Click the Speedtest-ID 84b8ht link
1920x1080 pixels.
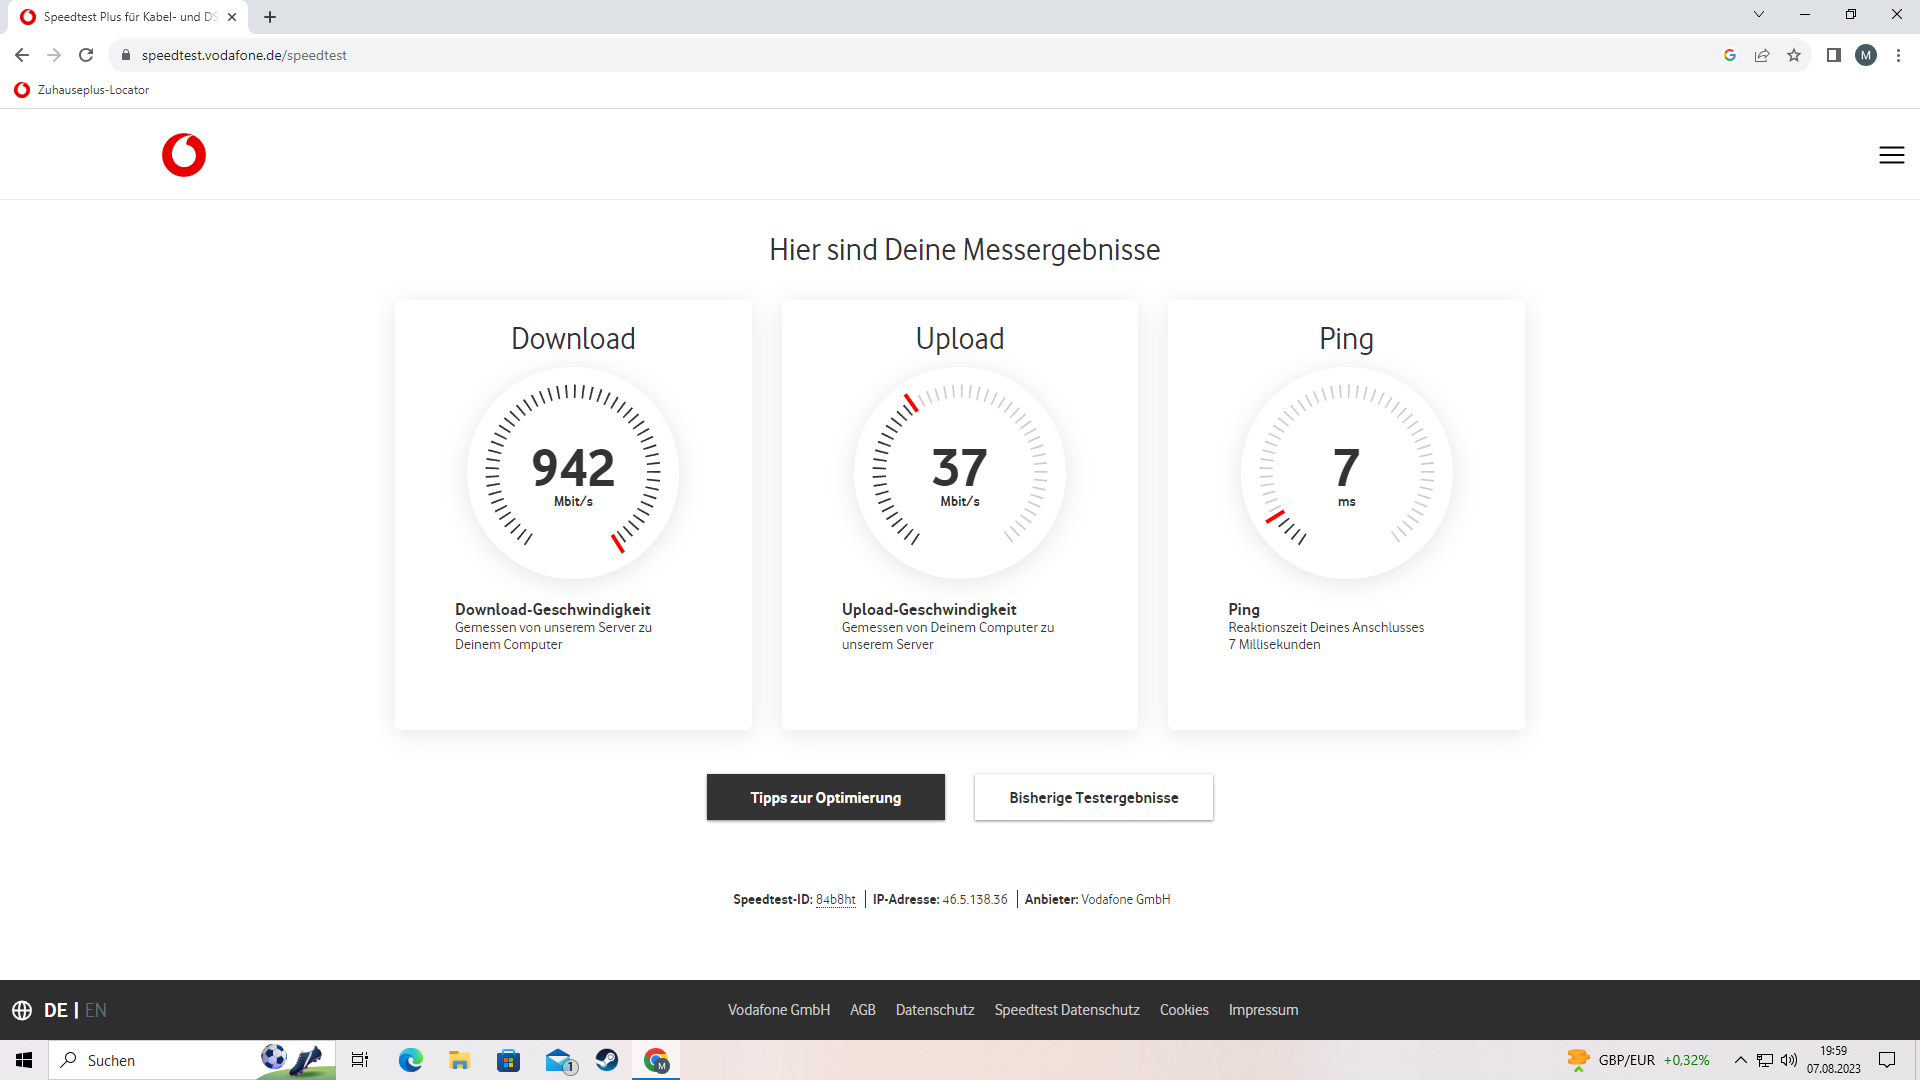835,899
